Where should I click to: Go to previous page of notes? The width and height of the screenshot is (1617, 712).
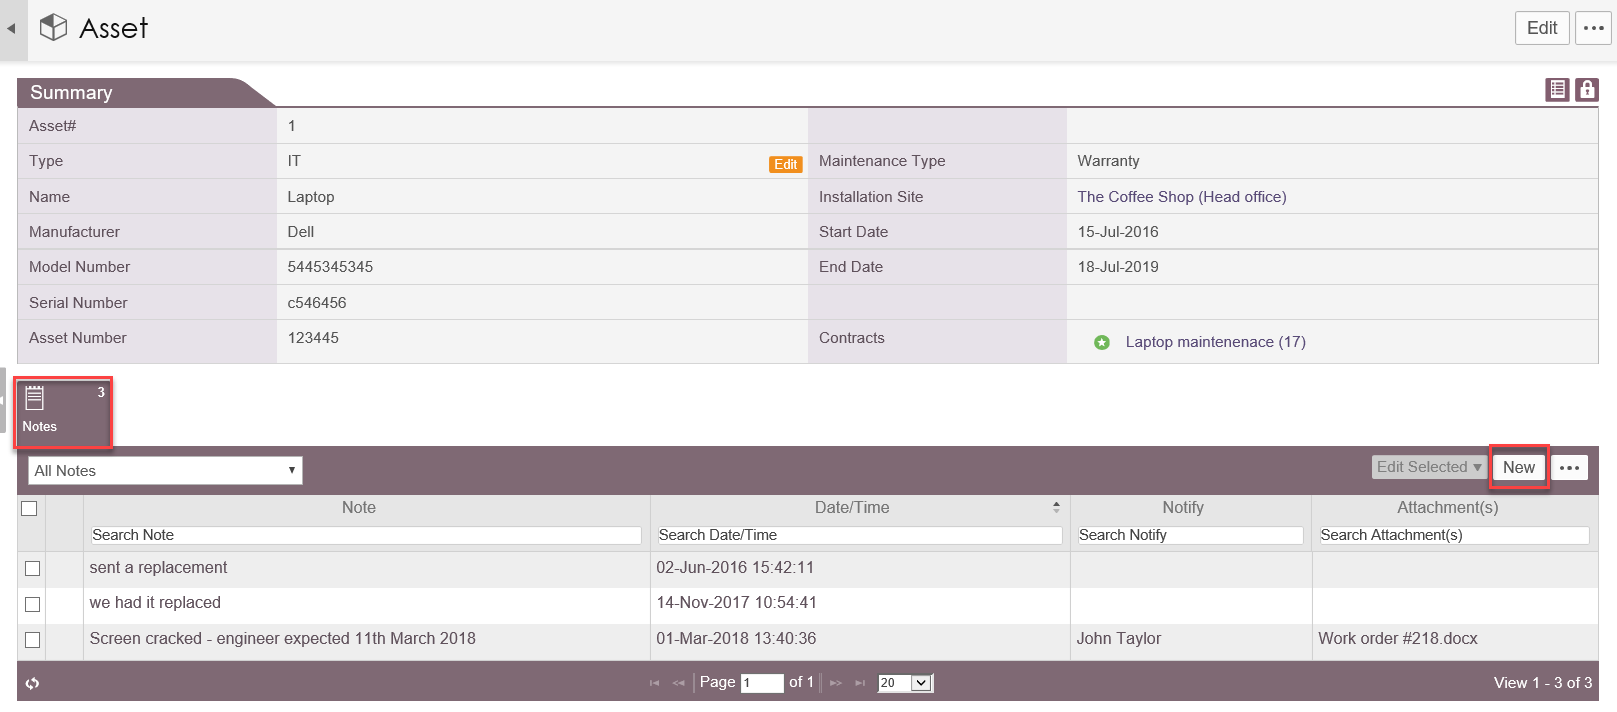click(x=679, y=683)
